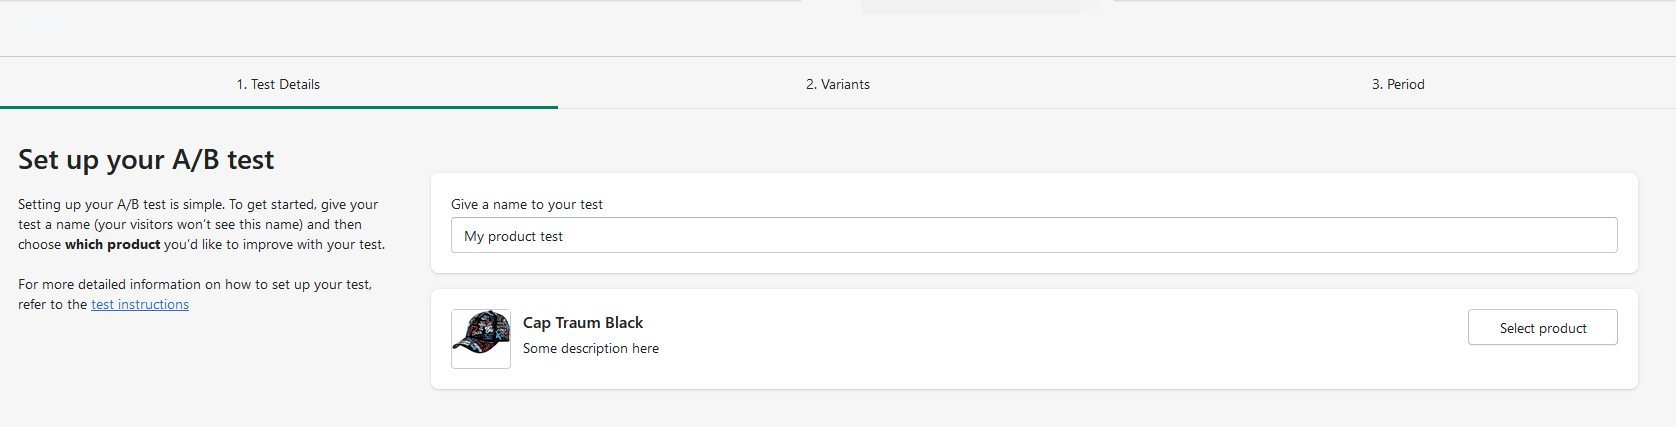Click the 'My product test' text in the field

tap(514, 237)
